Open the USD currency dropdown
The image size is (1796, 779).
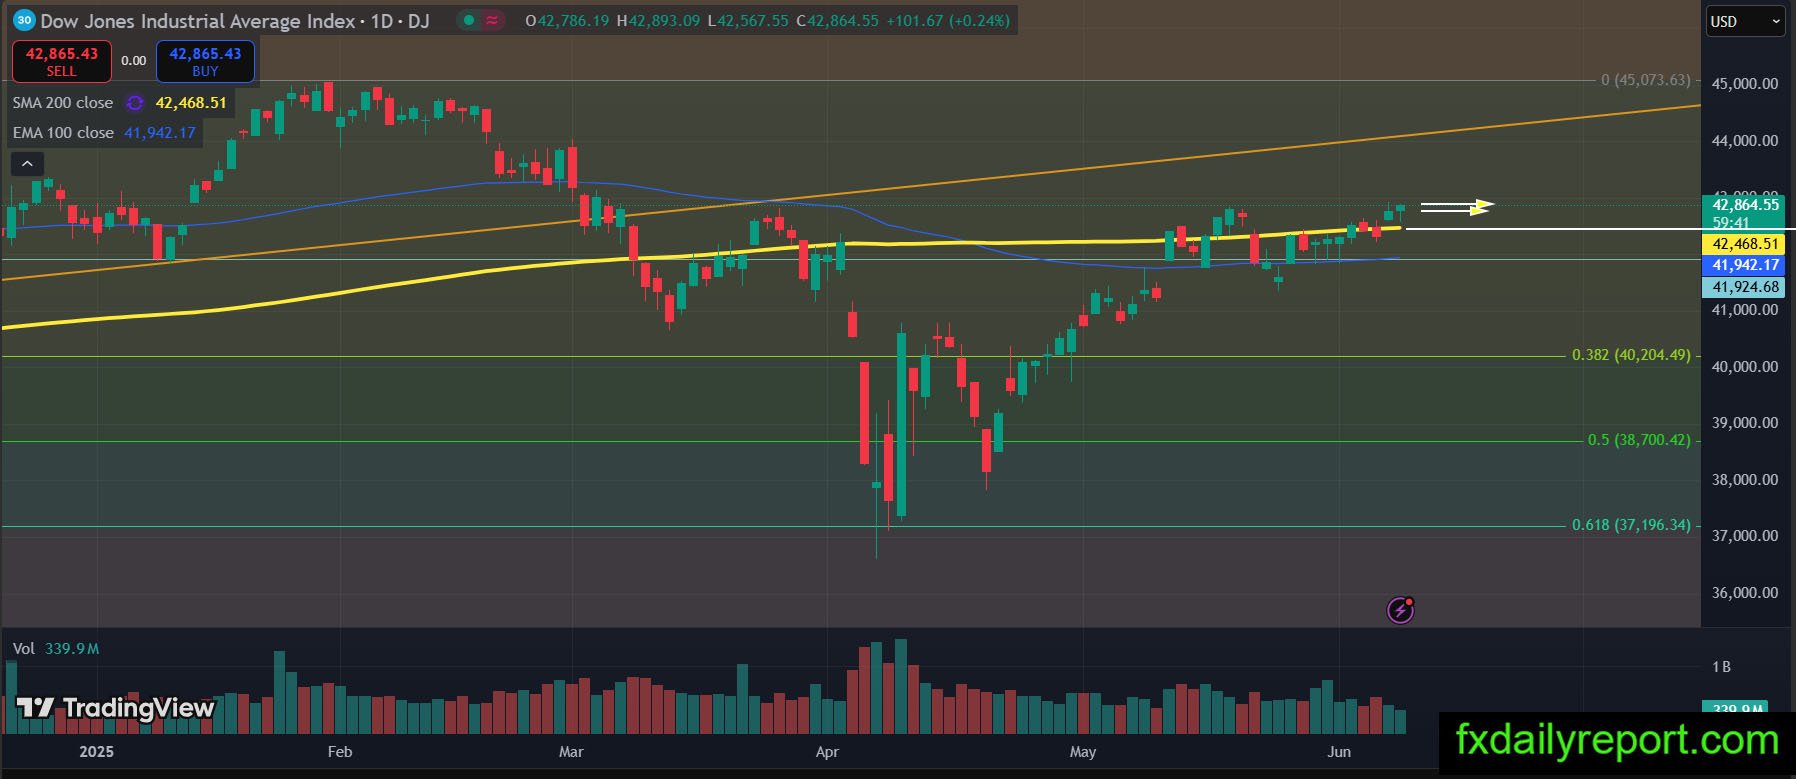(1745, 21)
